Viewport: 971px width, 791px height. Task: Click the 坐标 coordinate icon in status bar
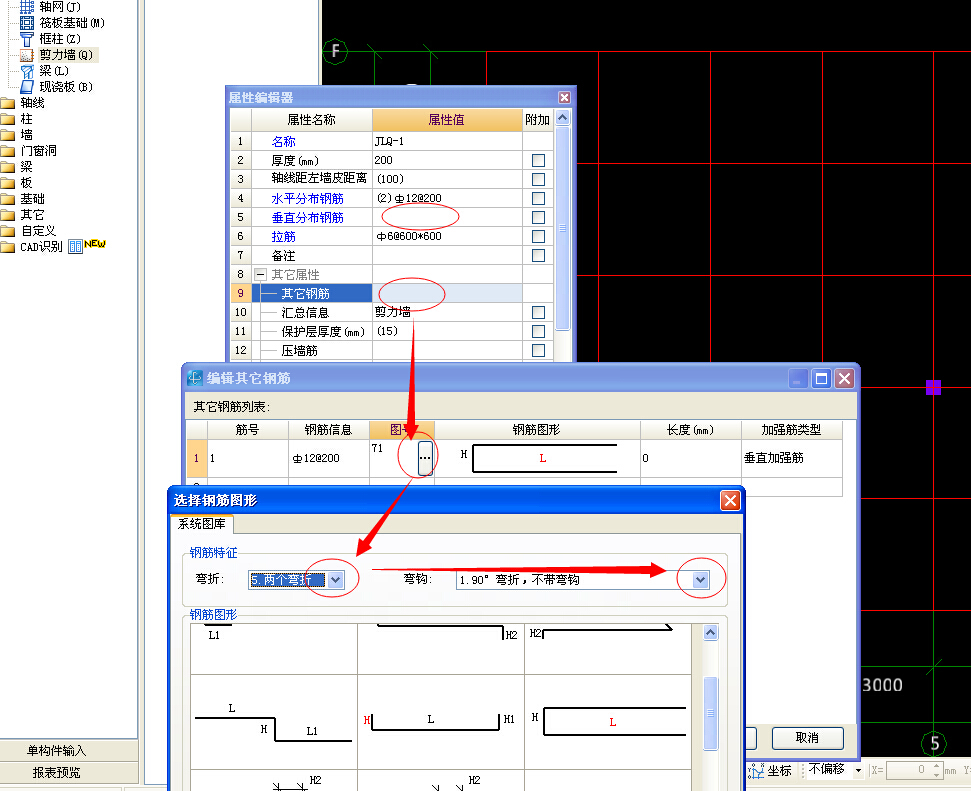coord(756,771)
